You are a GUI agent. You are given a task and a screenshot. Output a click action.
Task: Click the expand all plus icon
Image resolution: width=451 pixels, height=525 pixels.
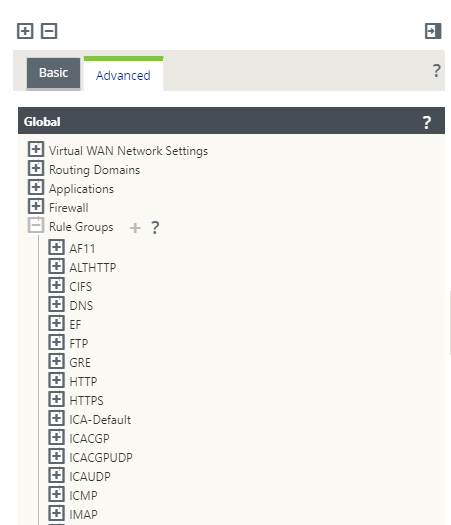click(x=25, y=31)
